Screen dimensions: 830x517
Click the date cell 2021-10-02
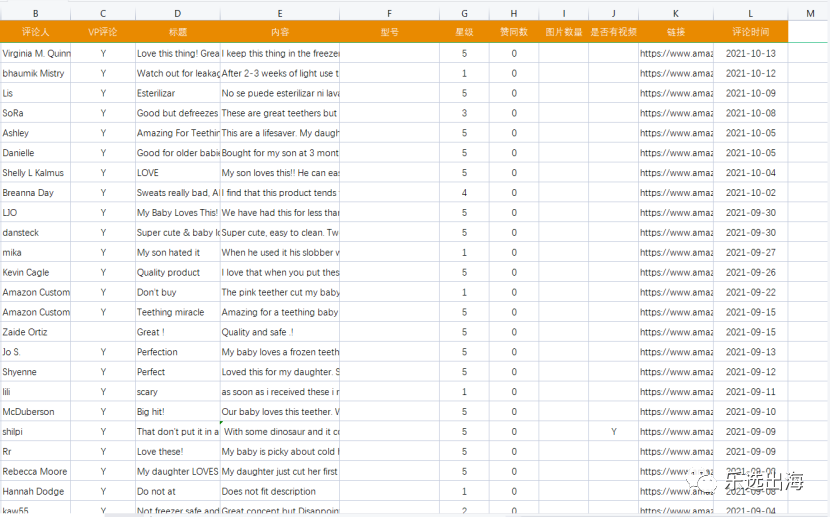[x=750, y=193]
